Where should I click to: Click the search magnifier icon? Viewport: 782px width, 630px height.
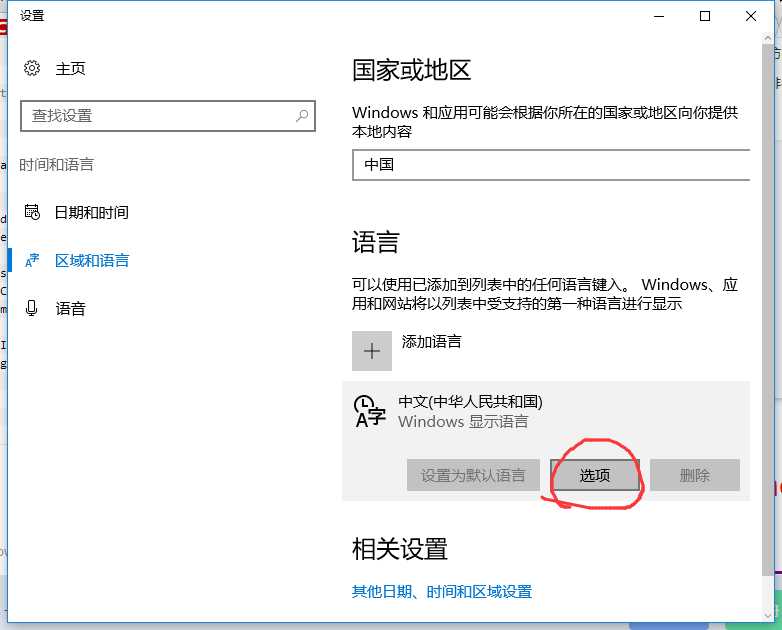pyautogui.click(x=302, y=116)
